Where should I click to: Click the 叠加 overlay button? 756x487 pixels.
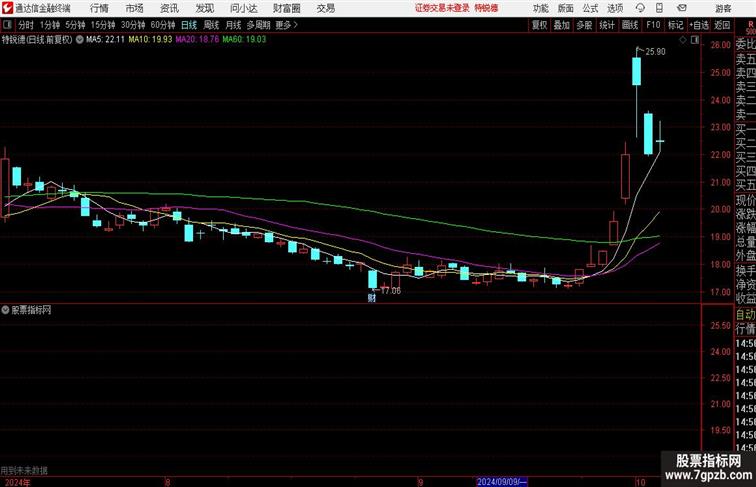point(562,25)
